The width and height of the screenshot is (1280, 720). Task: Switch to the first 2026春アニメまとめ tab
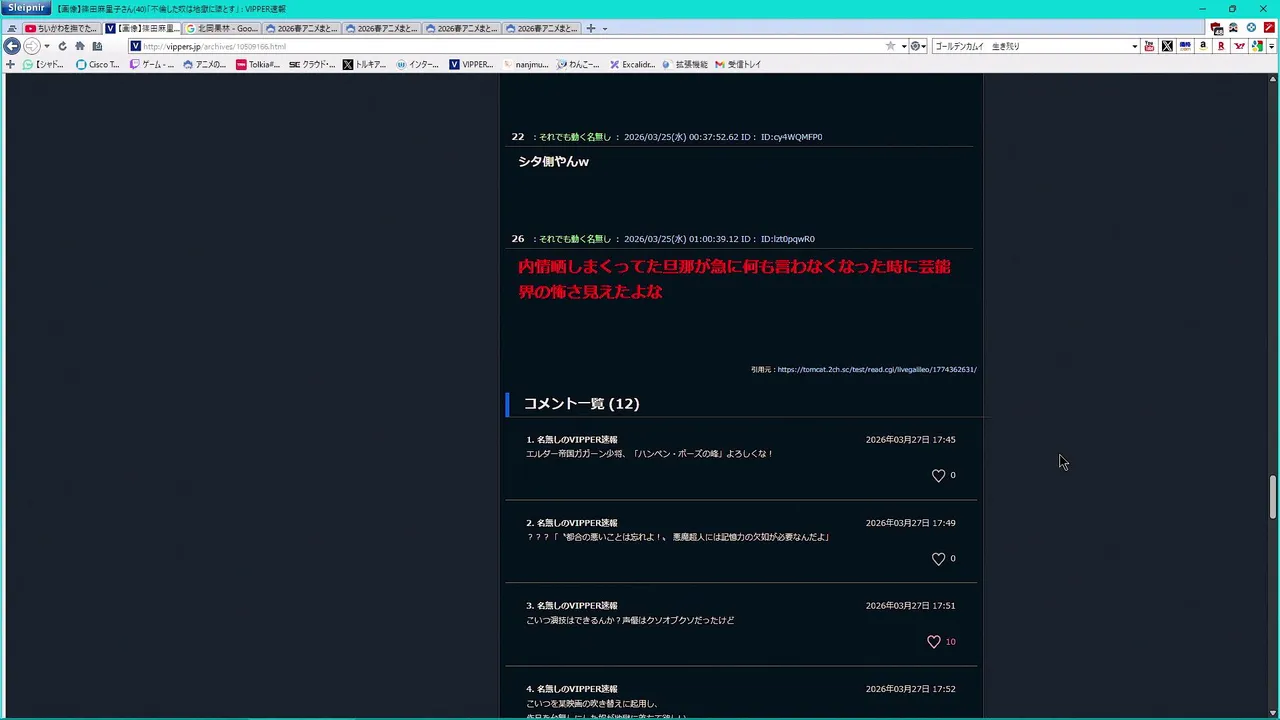pyautogui.click(x=301, y=28)
